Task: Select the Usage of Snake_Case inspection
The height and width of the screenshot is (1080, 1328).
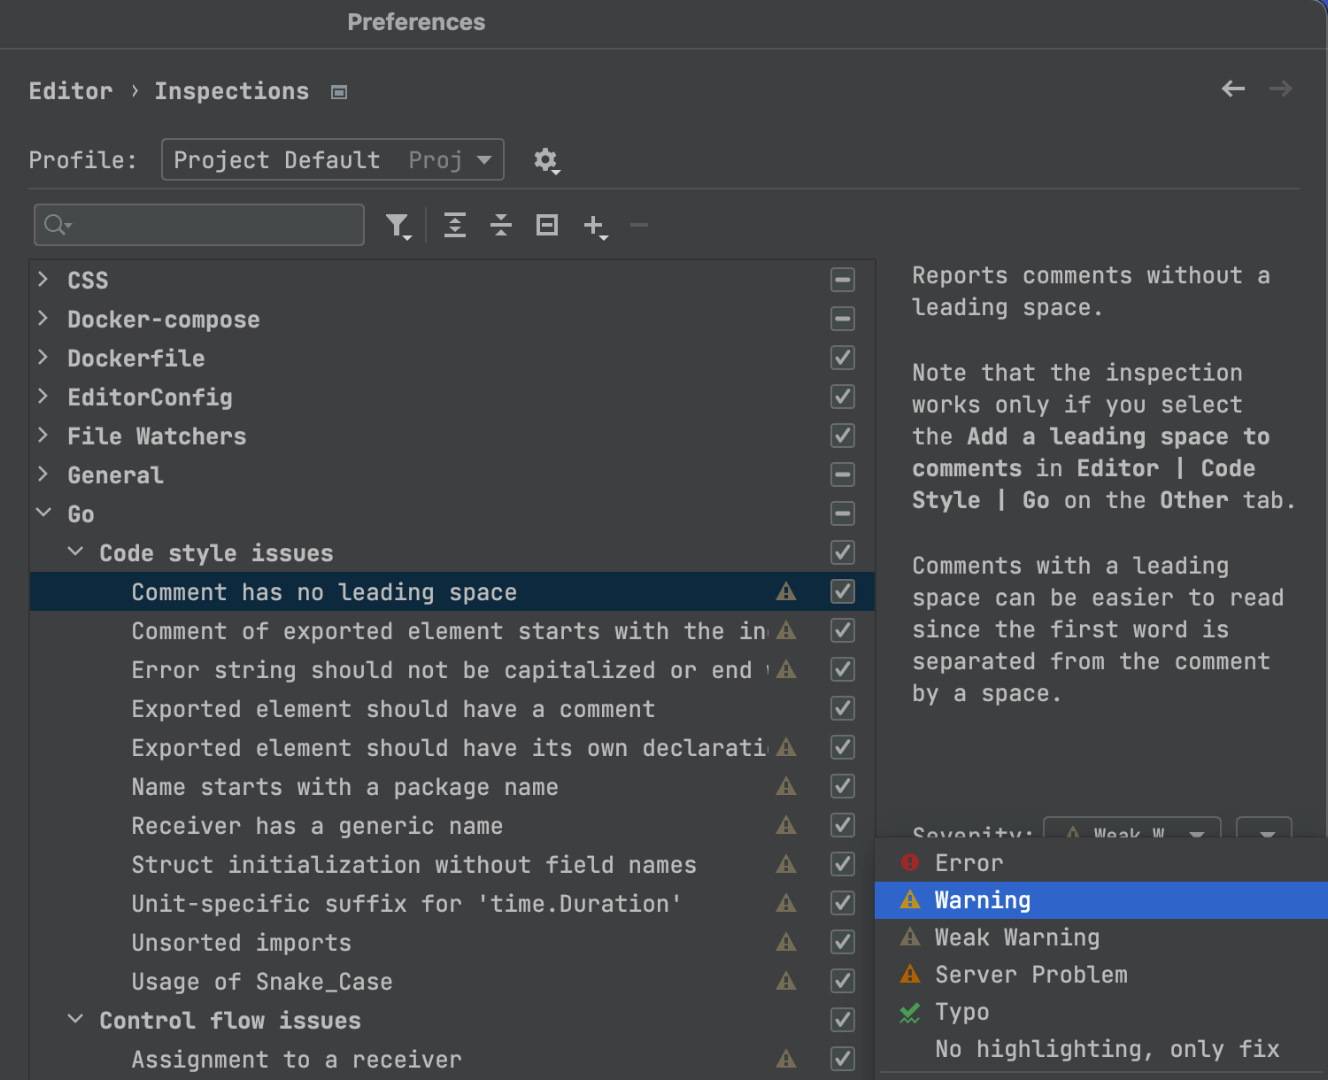Action: (262, 982)
